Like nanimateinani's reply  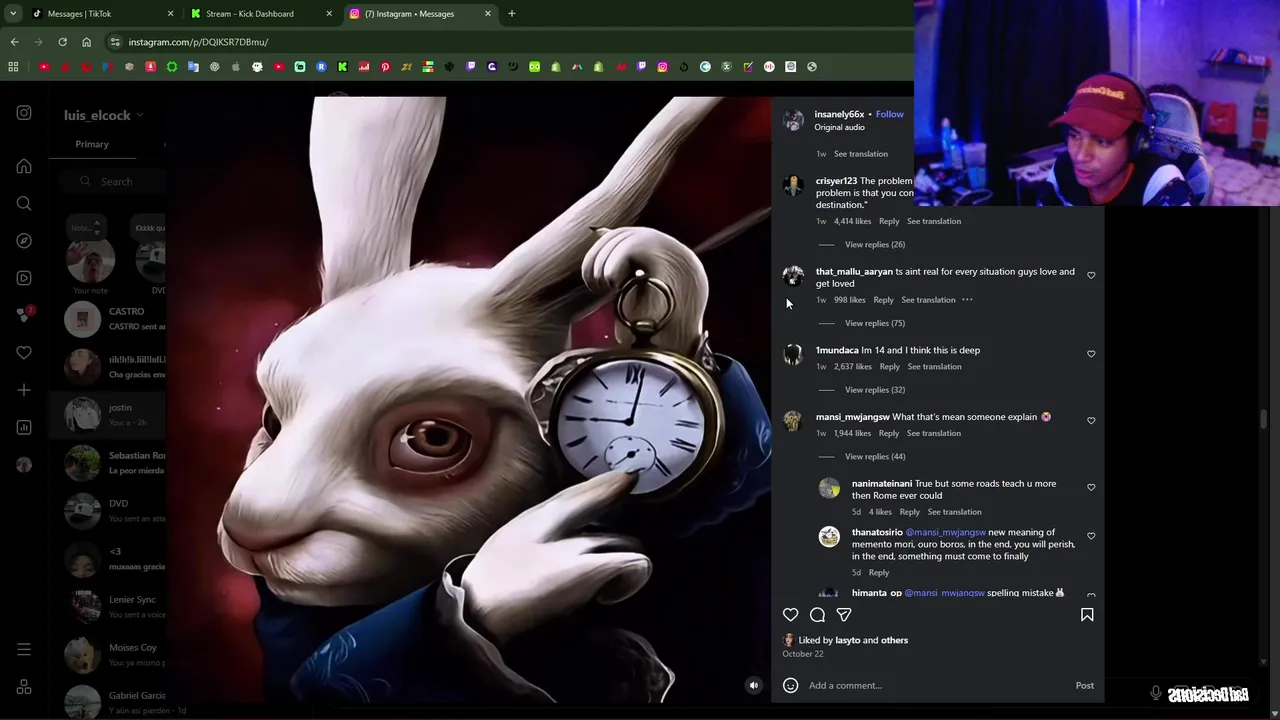pyautogui.click(x=1091, y=487)
